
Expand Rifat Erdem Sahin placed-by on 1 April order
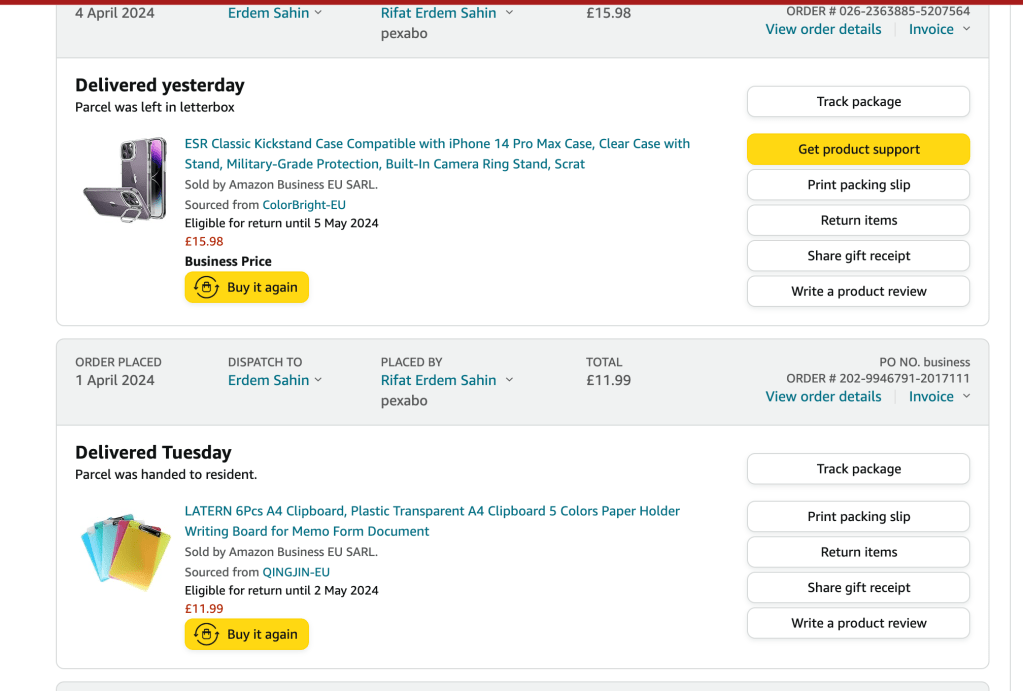(447, 380)
